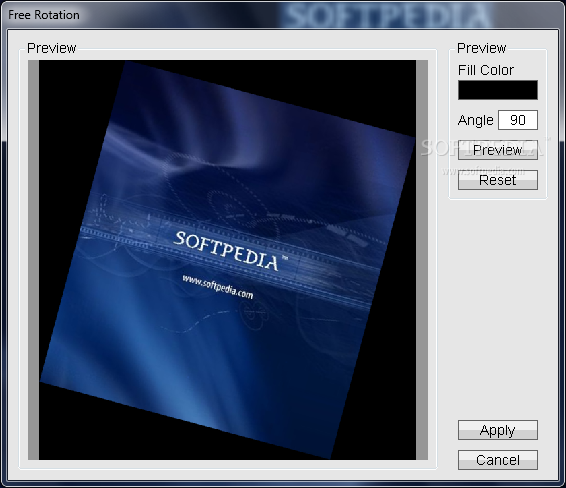Click the rotated image preview
Screen dimensions: 566x488
(x=228, y=260)
